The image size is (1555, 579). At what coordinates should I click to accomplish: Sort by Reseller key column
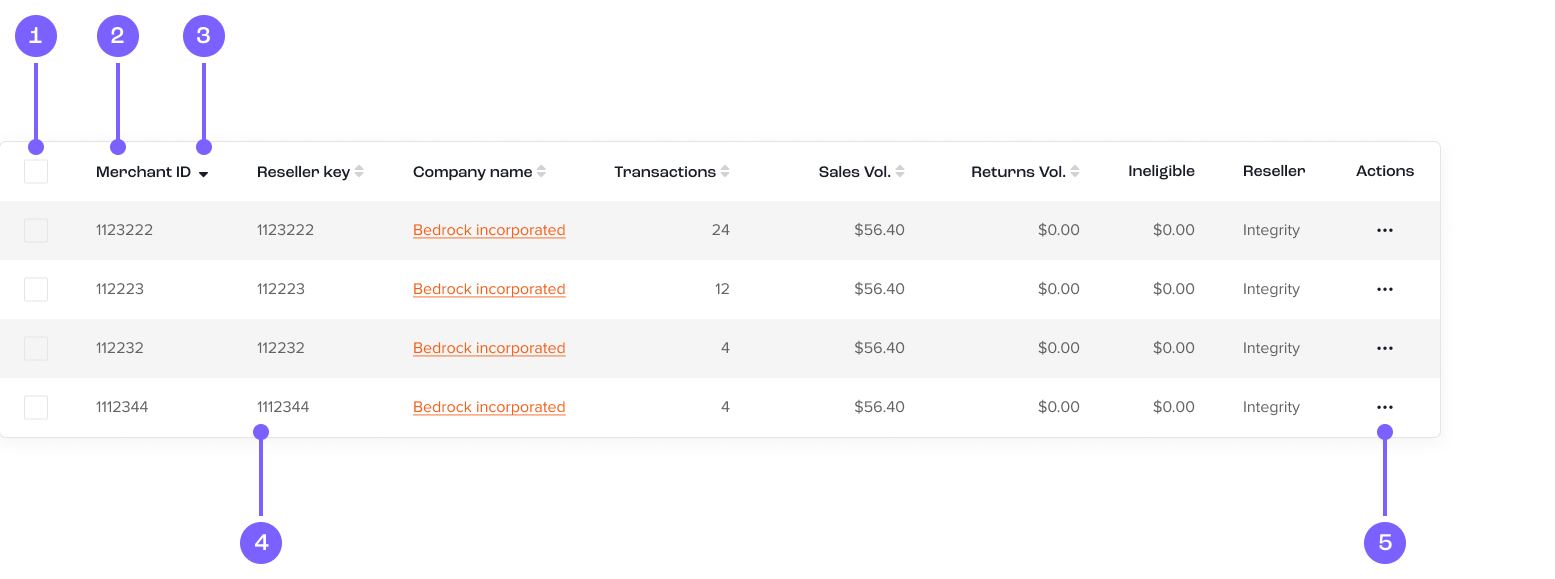[x=359, y=172]
